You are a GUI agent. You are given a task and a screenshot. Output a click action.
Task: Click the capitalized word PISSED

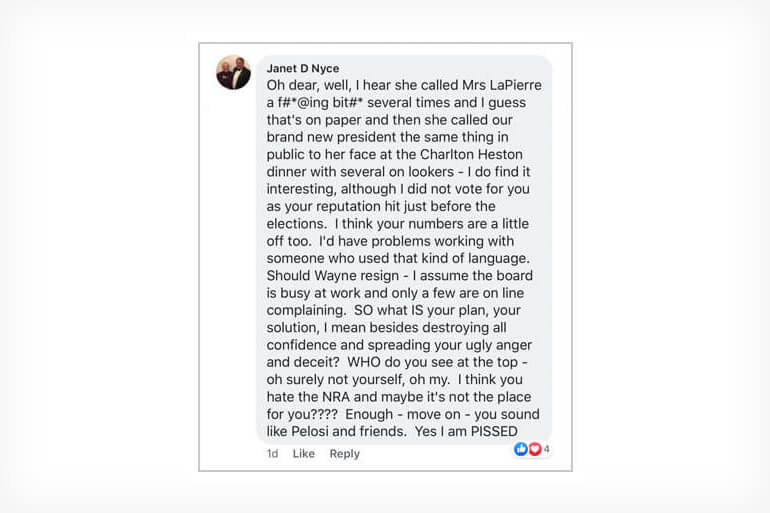click(x=494, y=431)
